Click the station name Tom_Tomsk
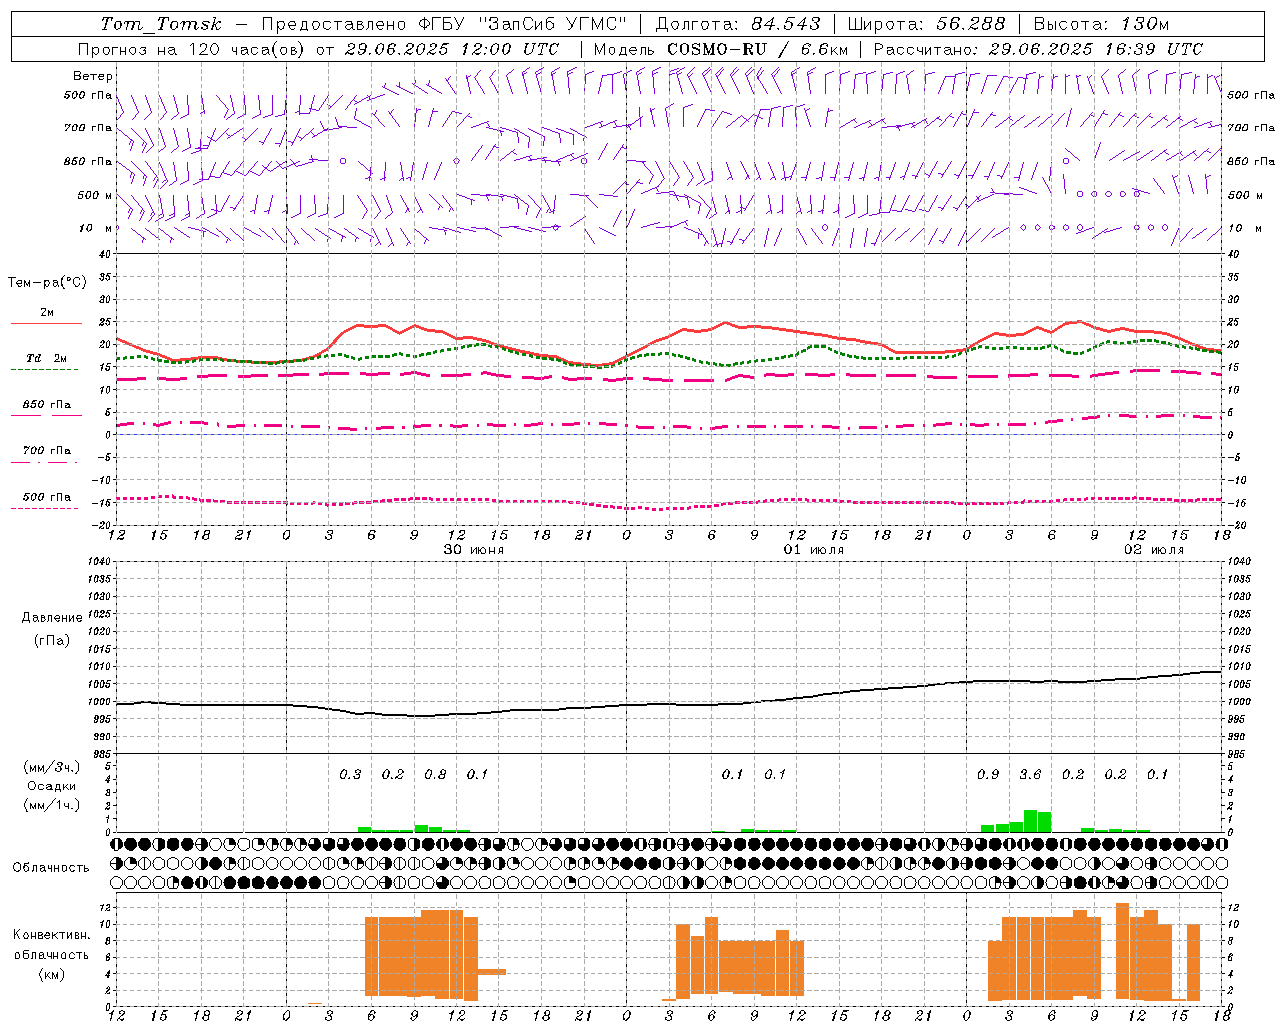 pyautogui.click(x=161, y=24)
